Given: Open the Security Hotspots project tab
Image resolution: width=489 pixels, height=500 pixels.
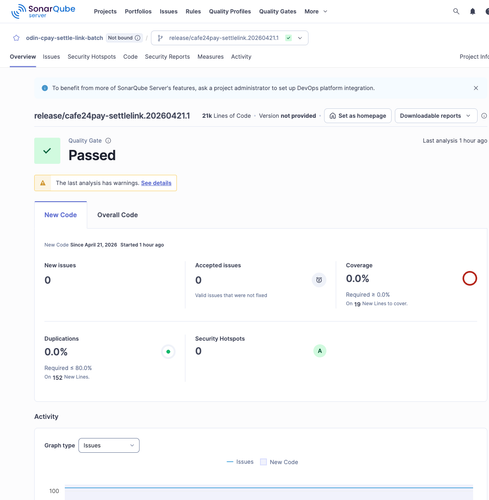Looking at the screenshot, I should coord(92,57).
